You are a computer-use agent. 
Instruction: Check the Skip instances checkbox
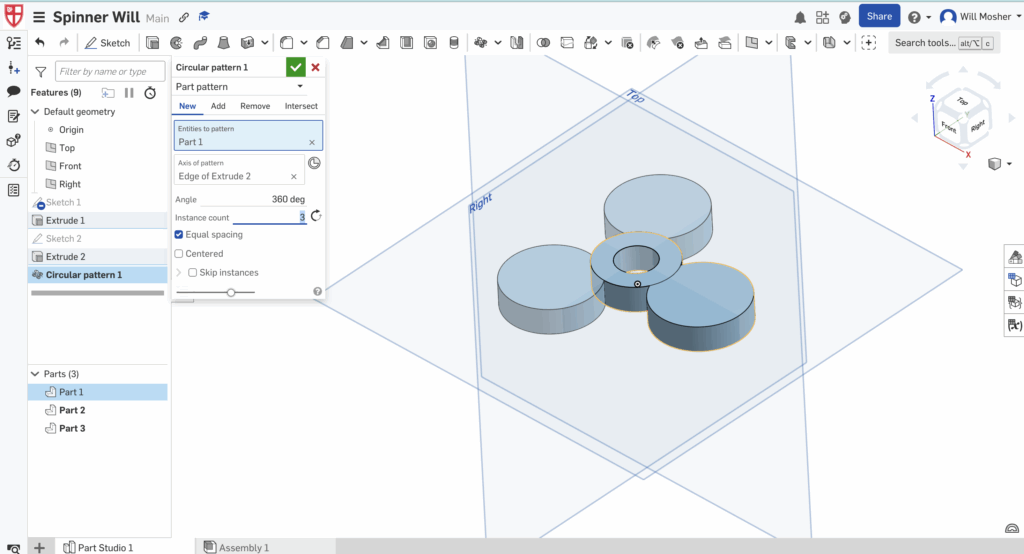click(192, 273)
